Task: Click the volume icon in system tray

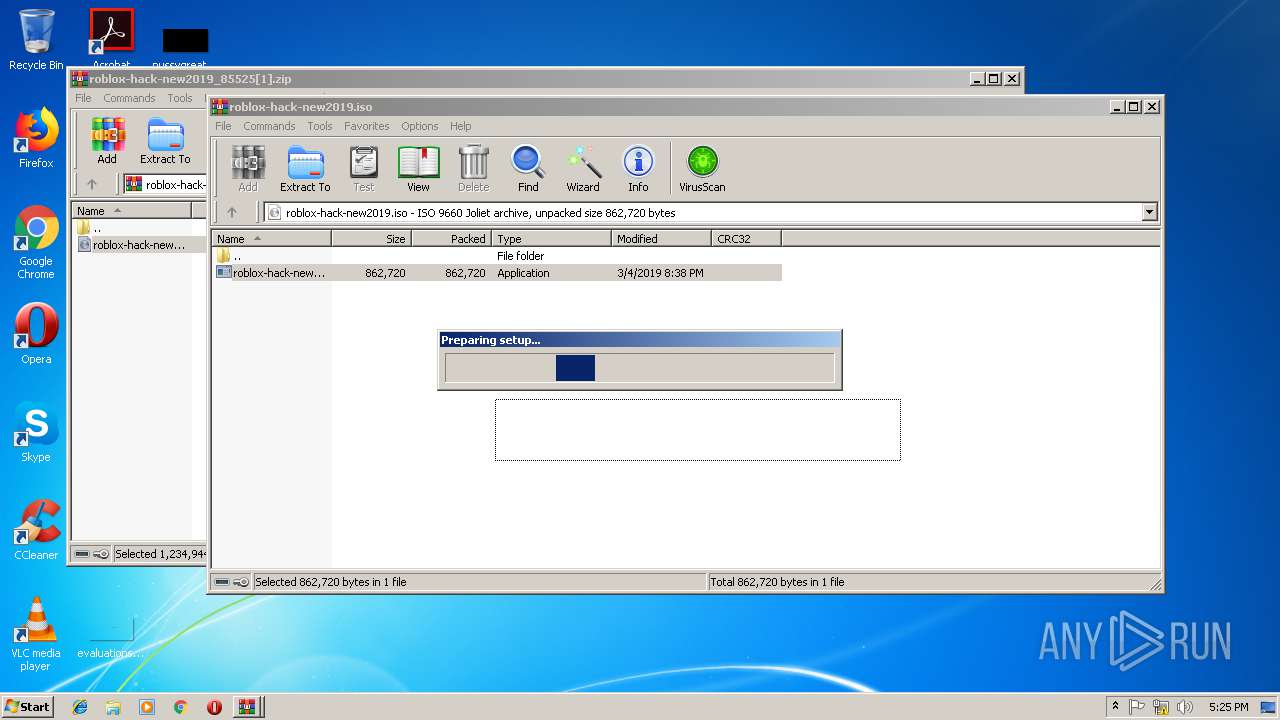Action: point(1185,707)
